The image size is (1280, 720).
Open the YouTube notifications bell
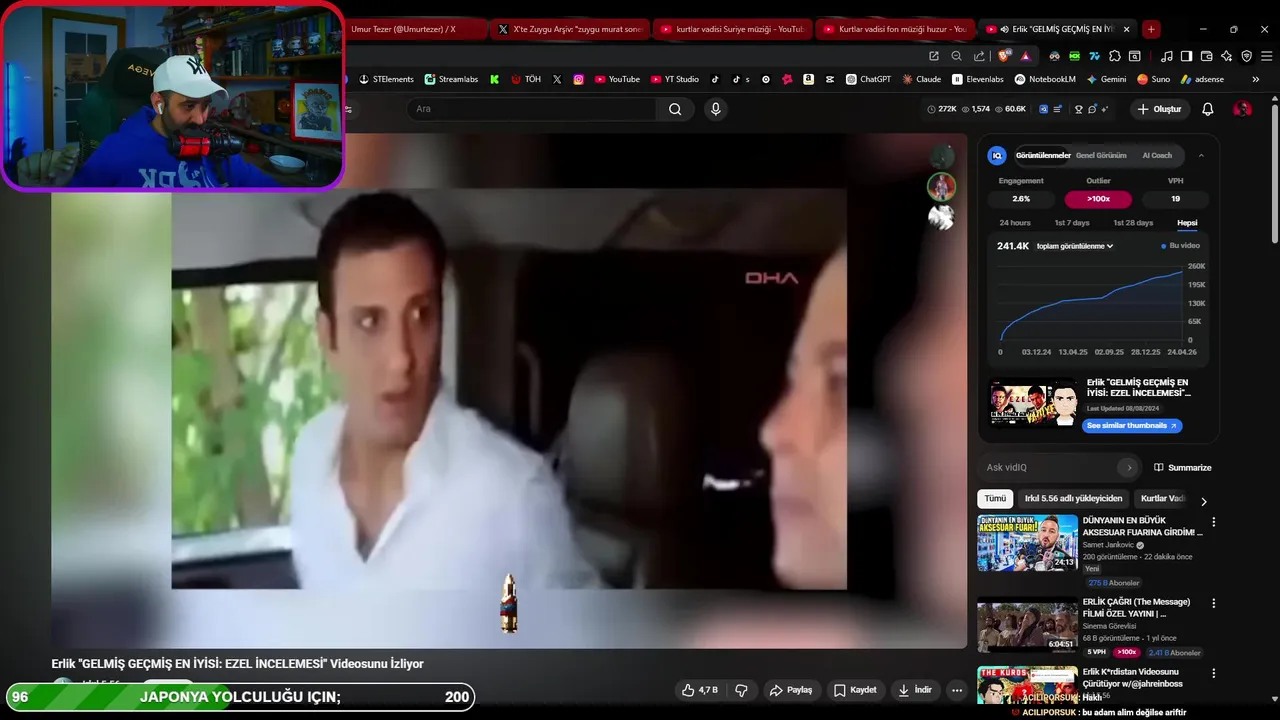[x=1207, y=109]
